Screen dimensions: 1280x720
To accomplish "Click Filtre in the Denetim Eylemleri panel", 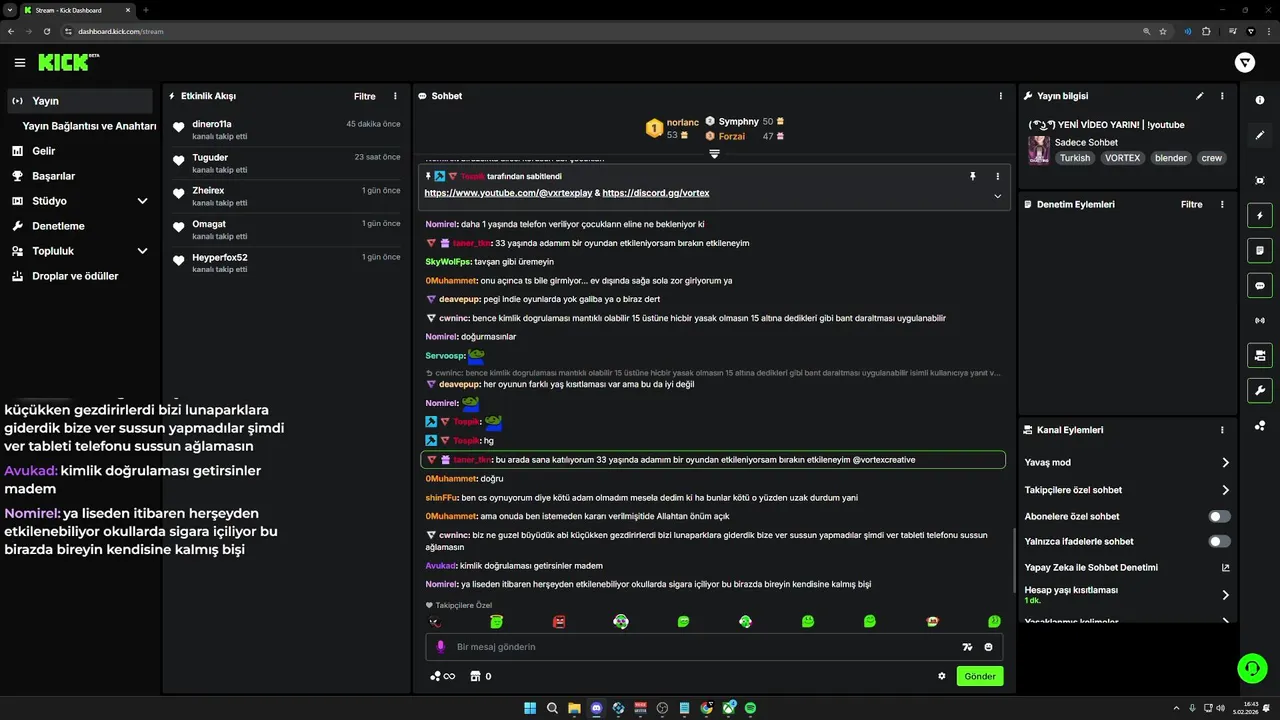I will click(x=1192, y=204).
